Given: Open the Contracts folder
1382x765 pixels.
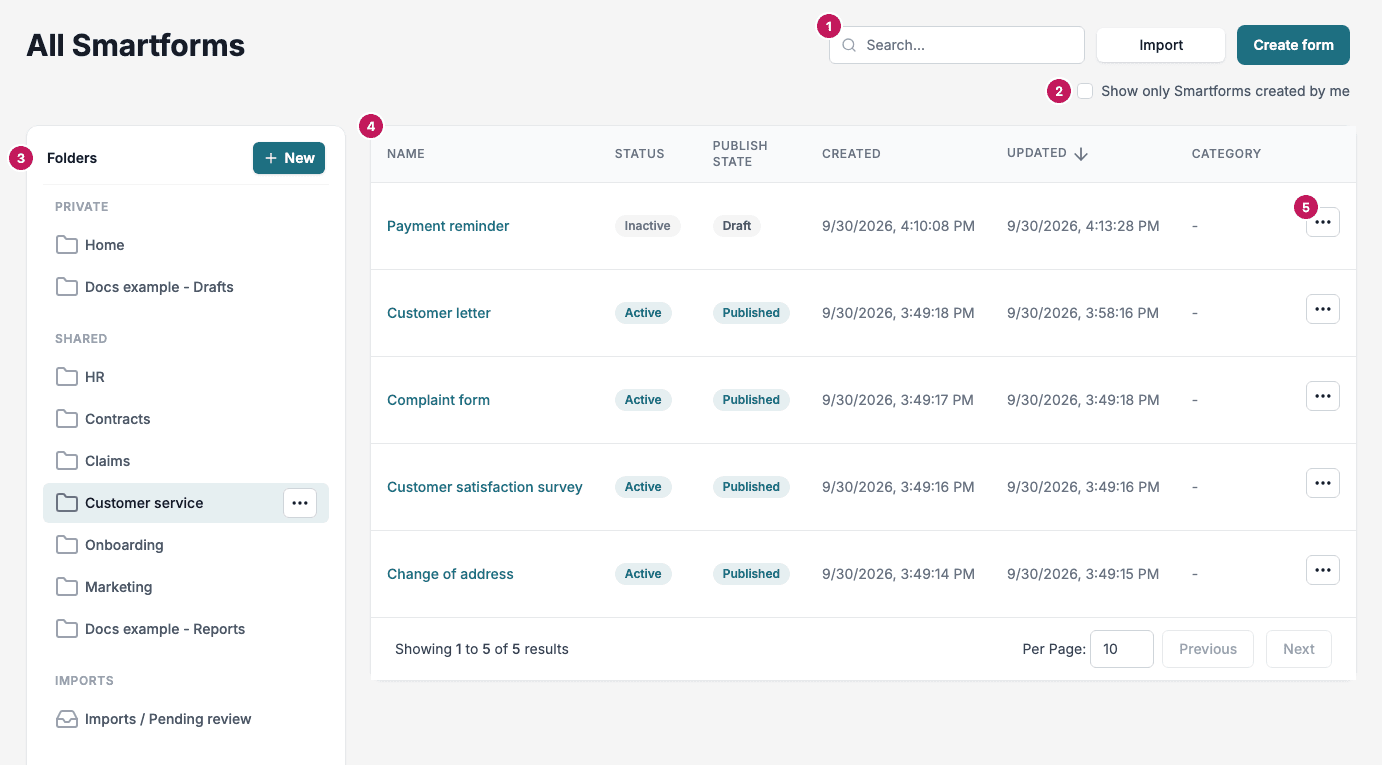Looking at the screenshot, I should pyautogui.click(x=186, y=419).
